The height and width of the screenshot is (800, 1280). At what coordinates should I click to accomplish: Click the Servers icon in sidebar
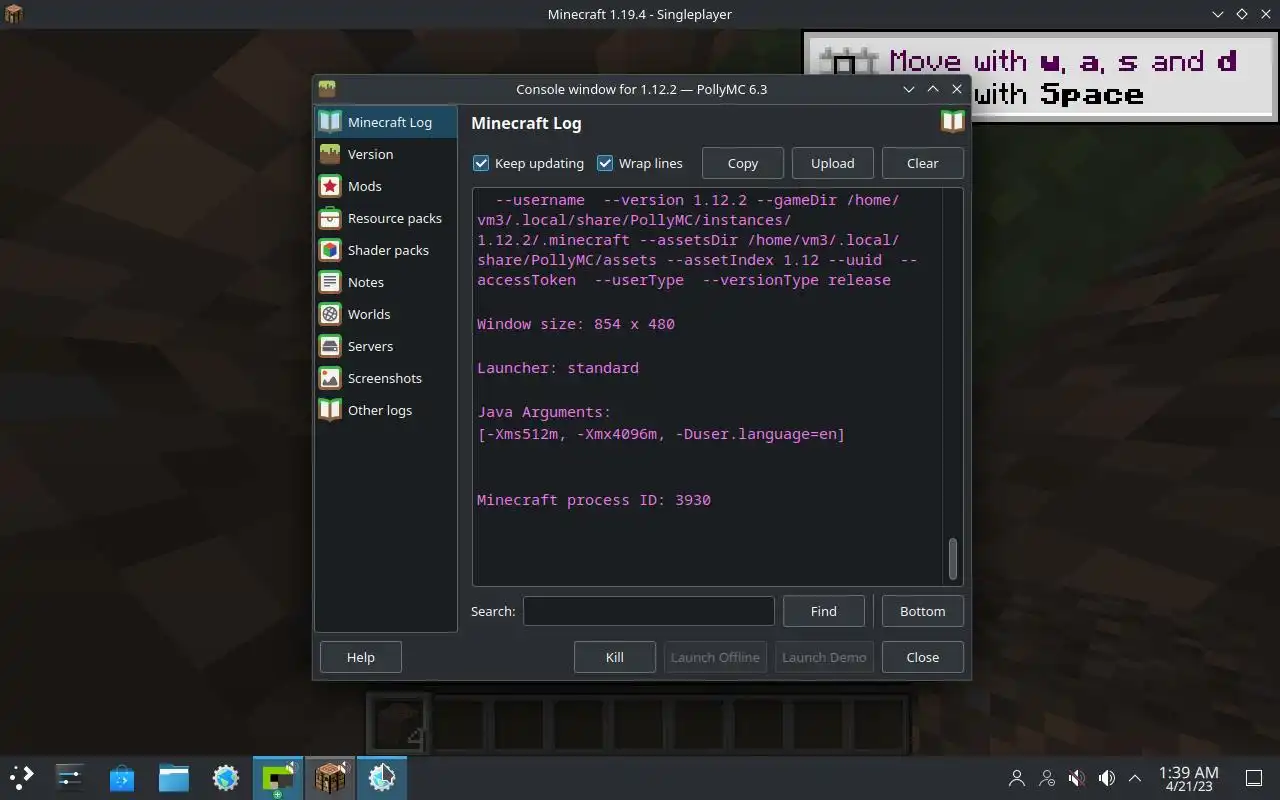point(330,346)
